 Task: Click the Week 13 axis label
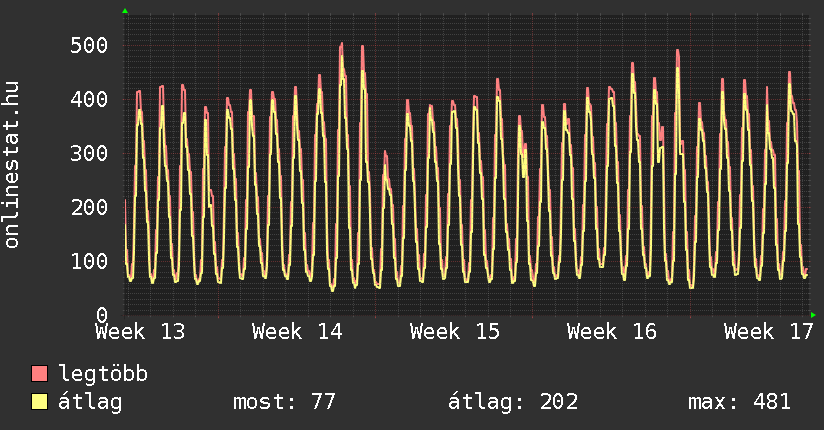point(140,331)
